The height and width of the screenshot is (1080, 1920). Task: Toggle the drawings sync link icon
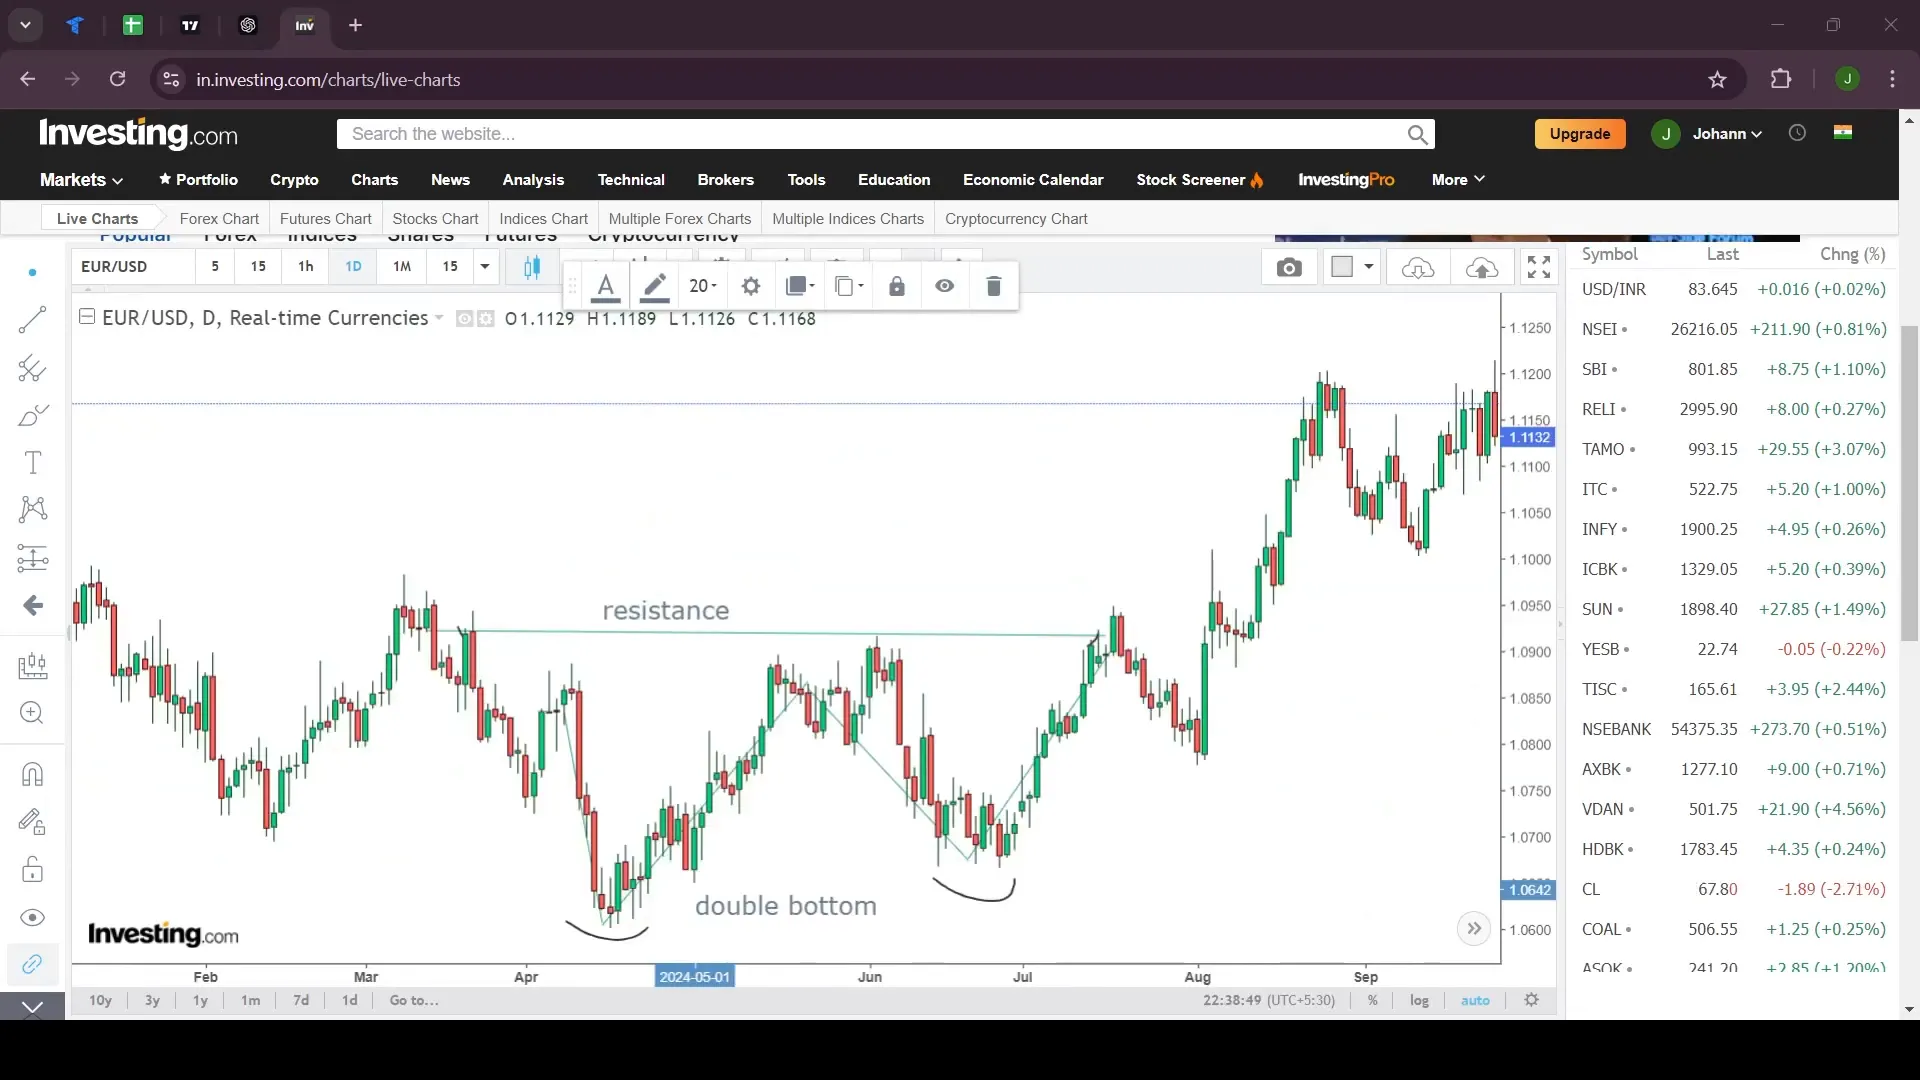coord(32,964)
